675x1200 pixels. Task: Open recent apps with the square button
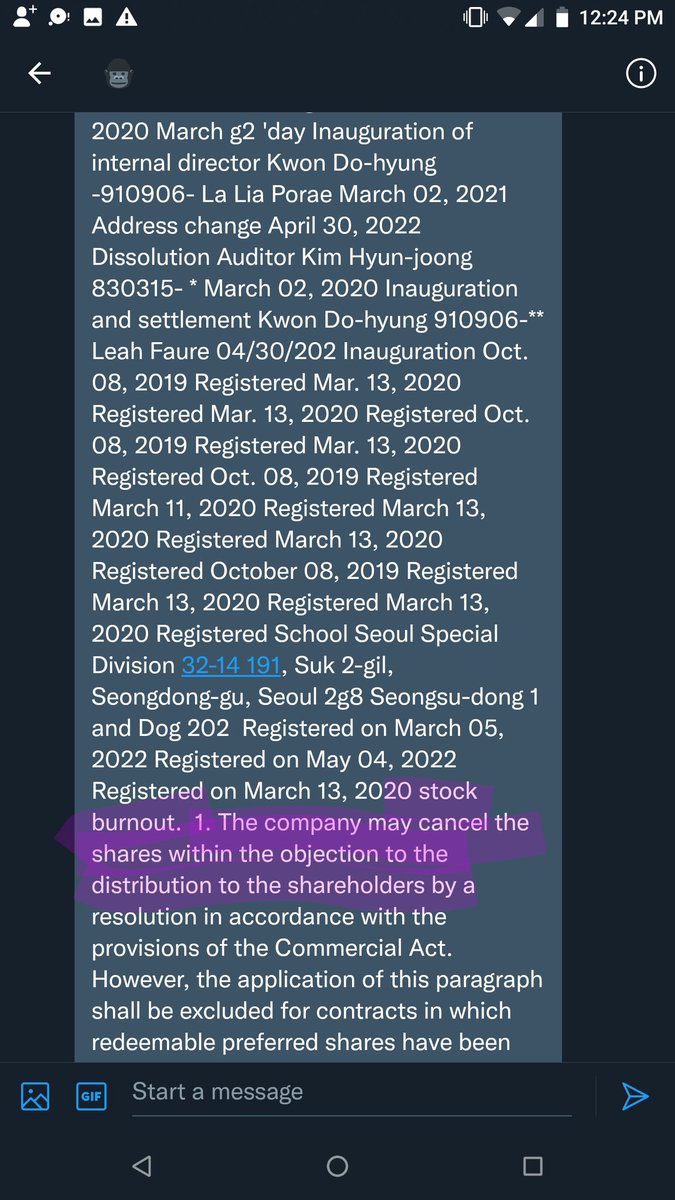click(x=532, y=1166)
